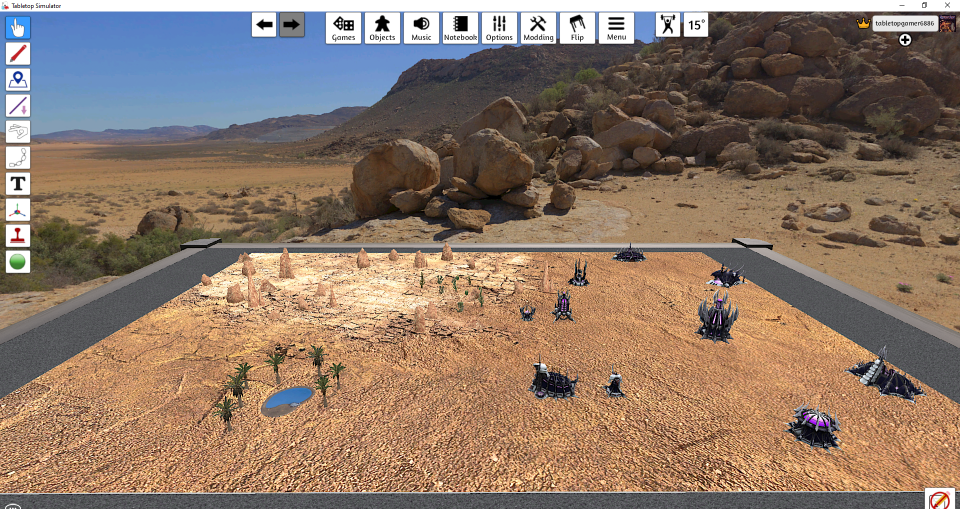Select the chain Joint tool
The height and width of the screenshot is (509, 960).
click(x=18, y=157)
